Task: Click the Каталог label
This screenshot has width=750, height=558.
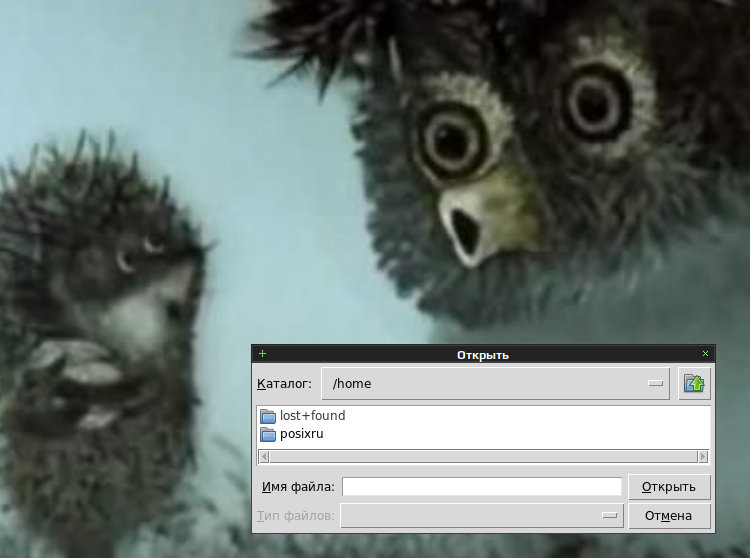Action: (x=284, y=384)
